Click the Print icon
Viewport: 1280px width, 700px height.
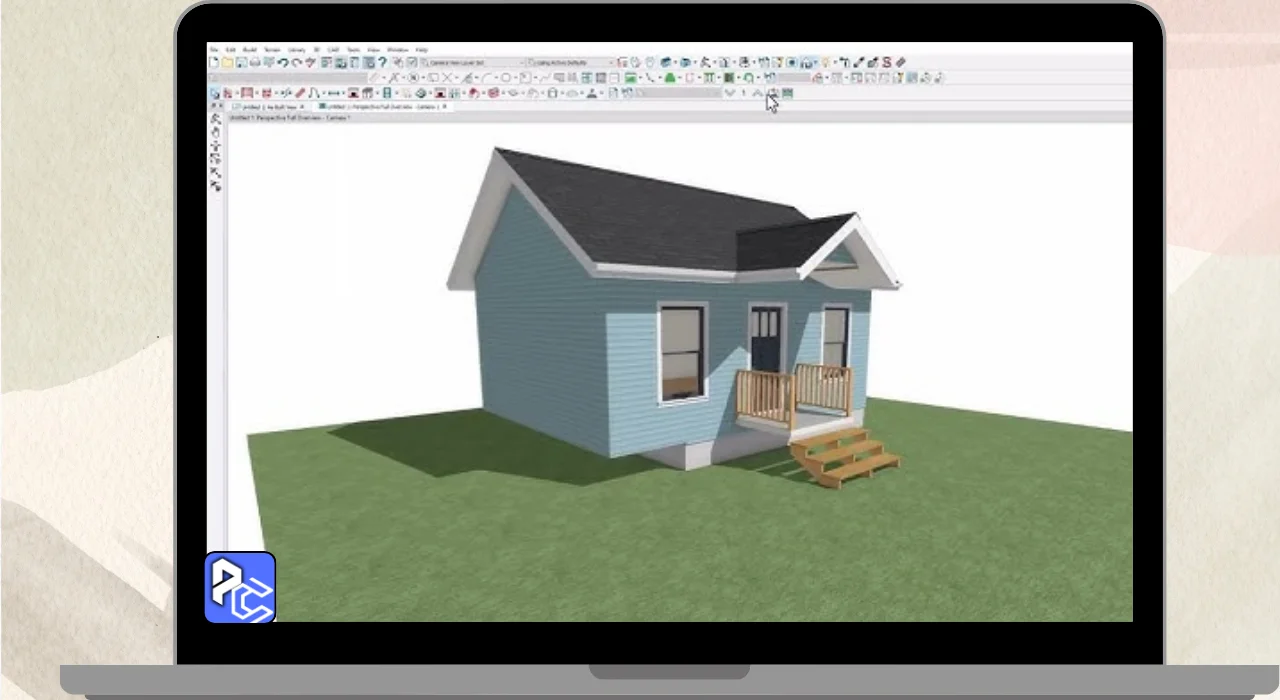point(255,62)
